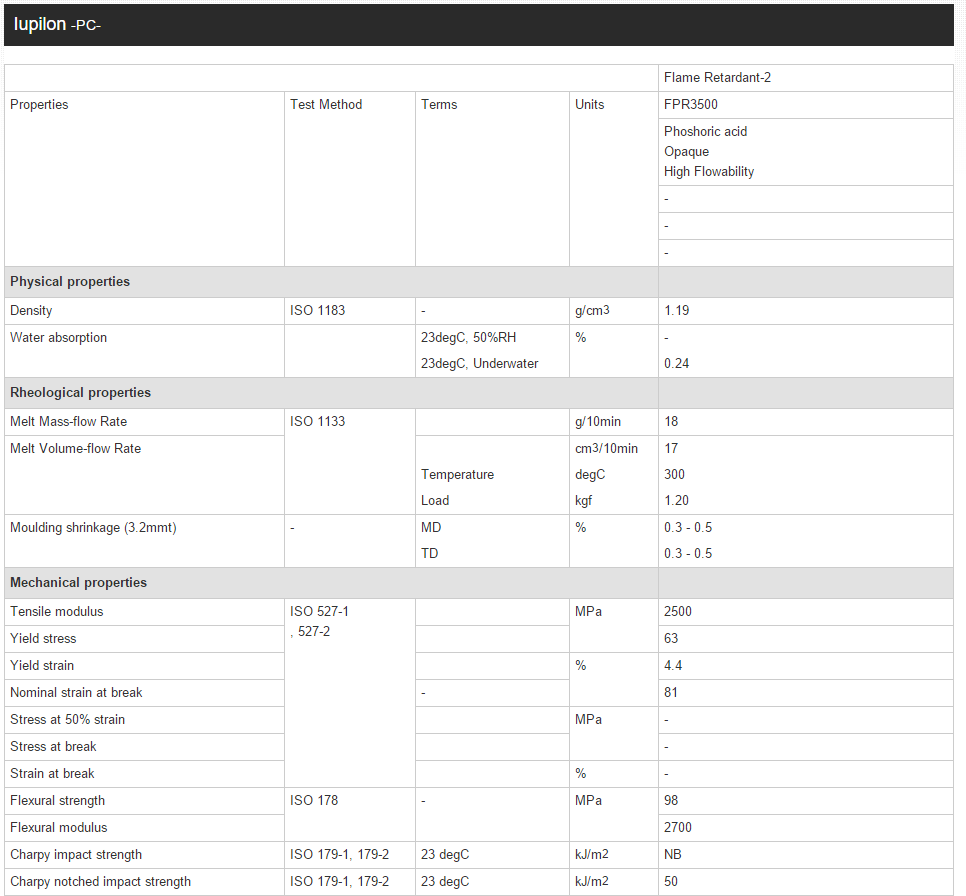The image size is (966, 896).
Task: Select the flexural strength value 98
Action: click(671, 800)
